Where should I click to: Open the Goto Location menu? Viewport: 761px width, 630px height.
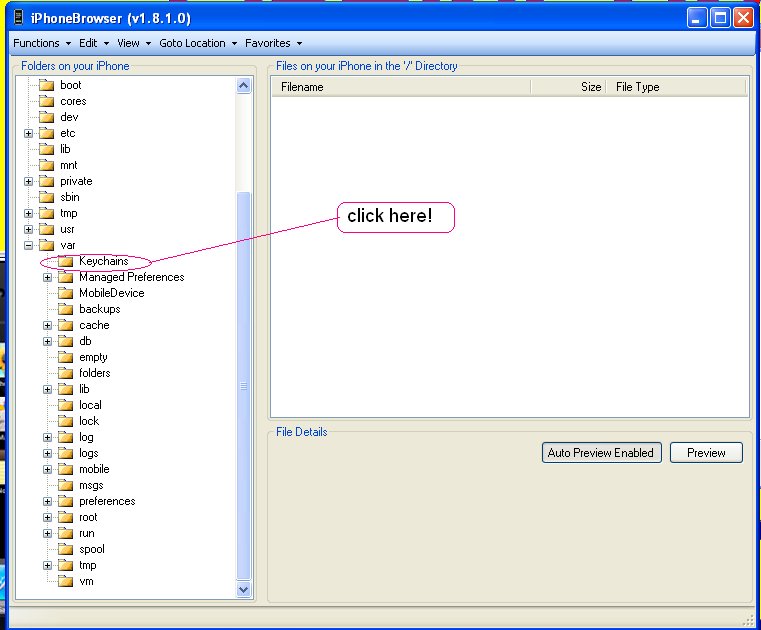coord(198,43)
